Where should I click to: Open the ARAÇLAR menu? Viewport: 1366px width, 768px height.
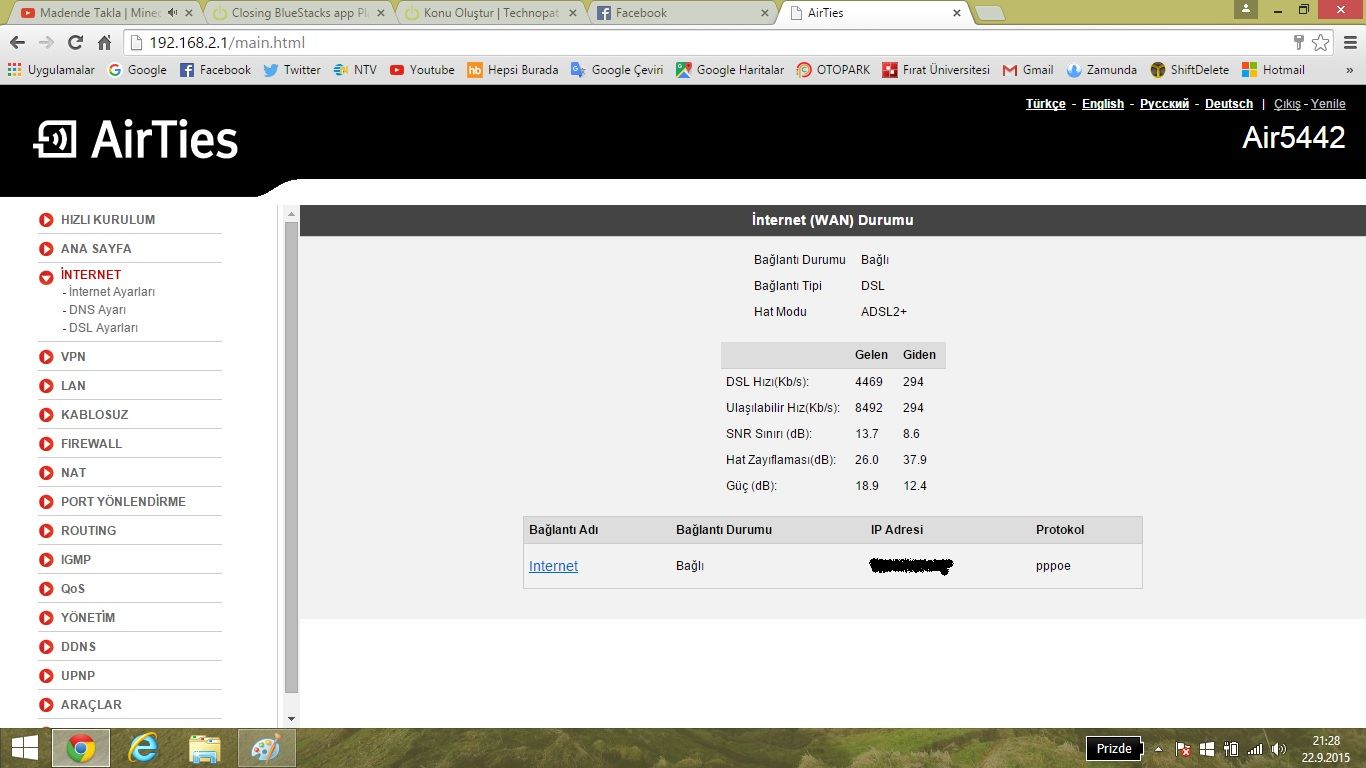pyautogui.click(x=91, y=705)
